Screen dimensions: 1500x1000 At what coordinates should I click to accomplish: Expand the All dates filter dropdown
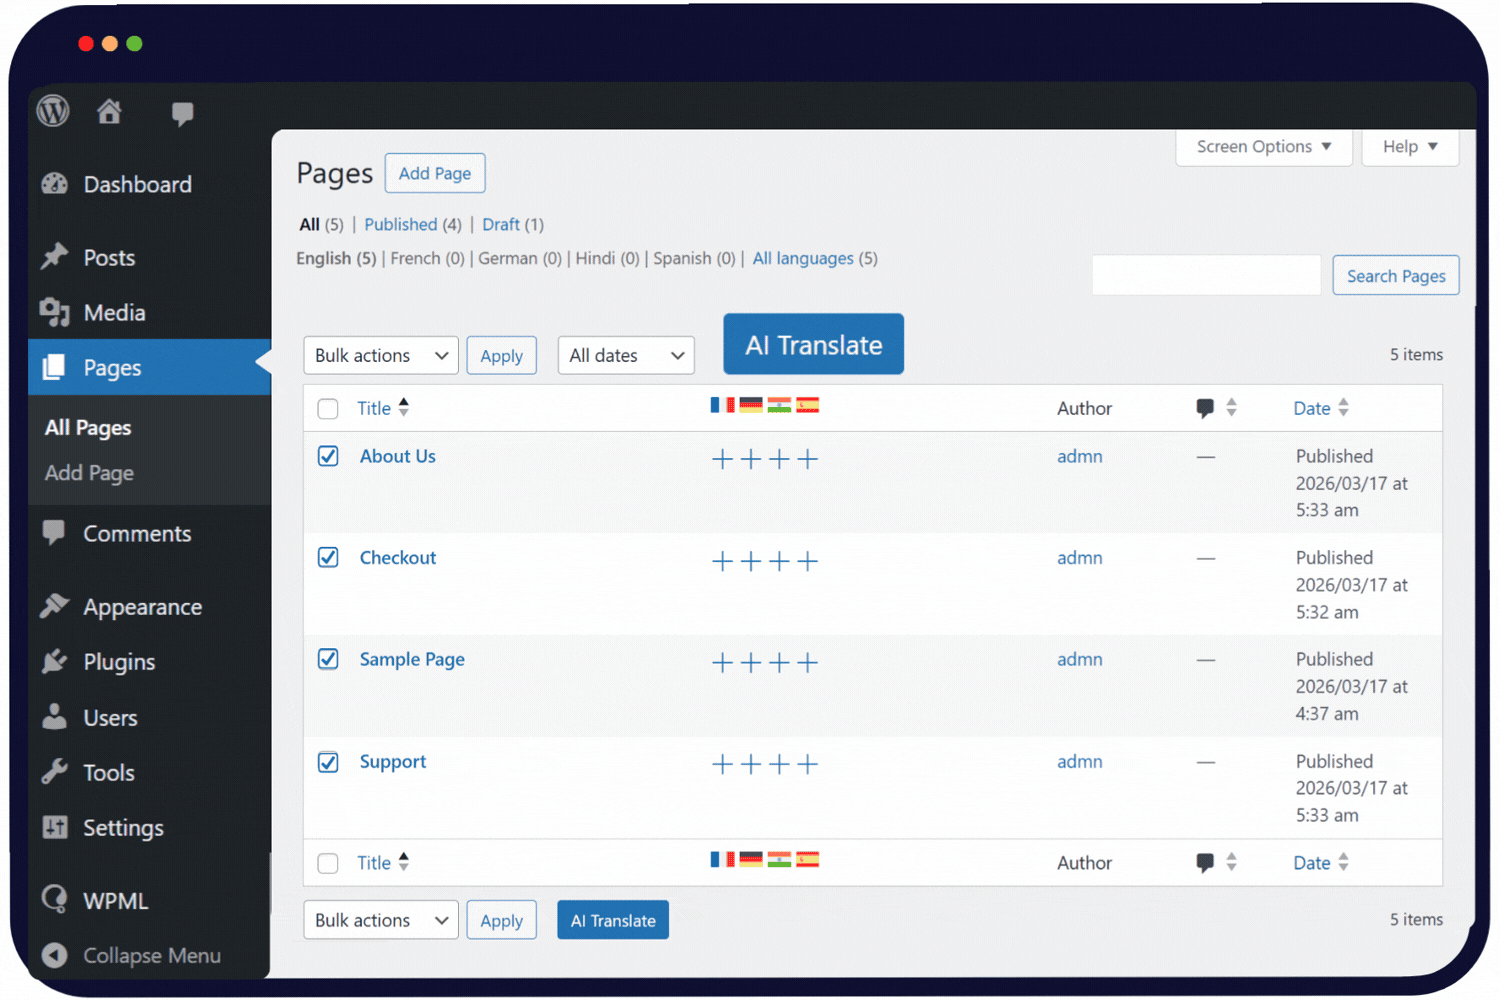click(x=625, y=356)
